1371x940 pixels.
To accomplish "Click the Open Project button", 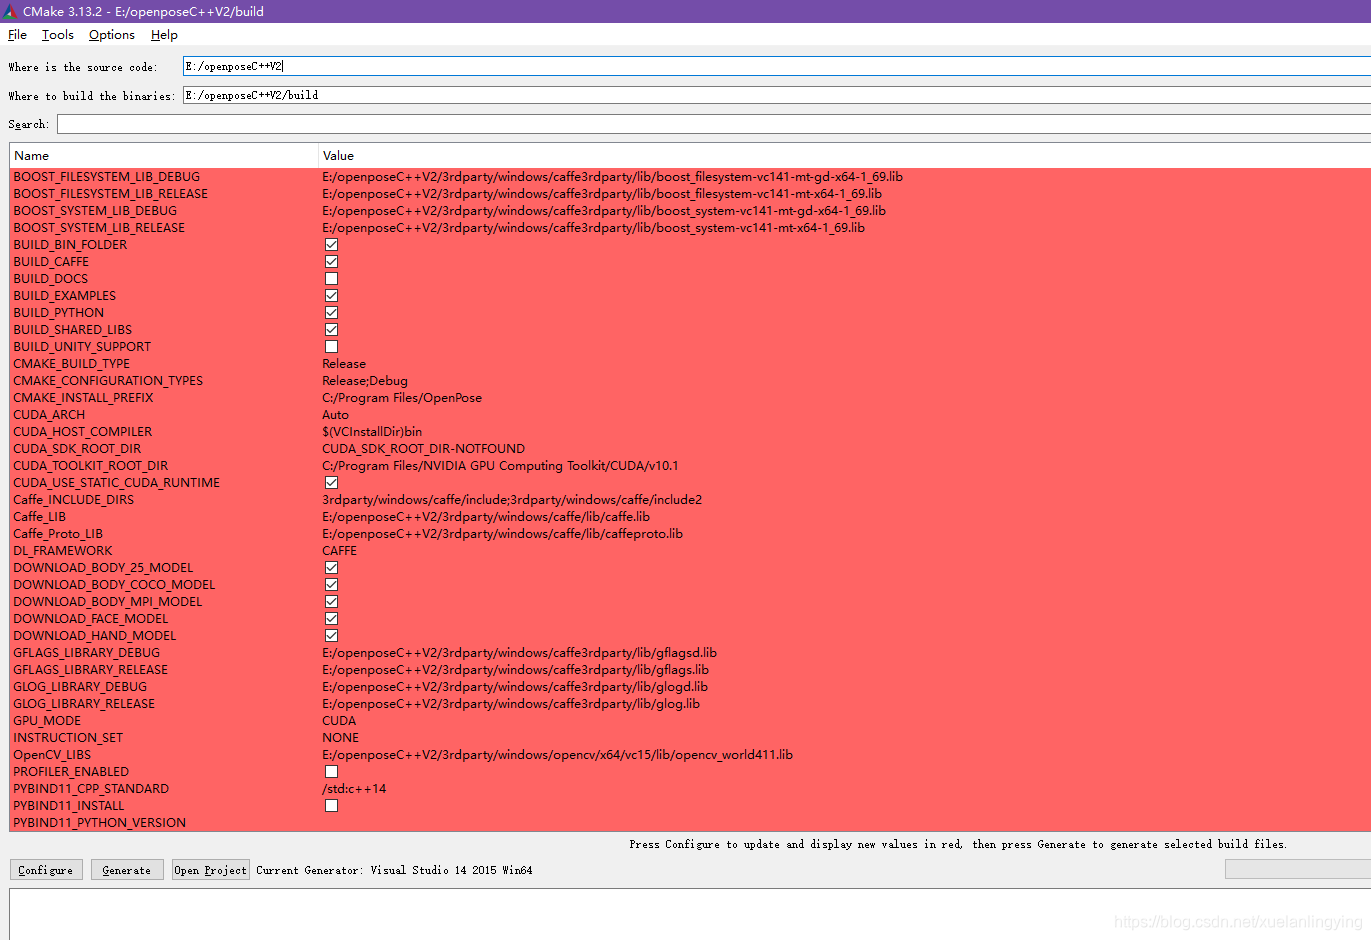I will (211, 870).
